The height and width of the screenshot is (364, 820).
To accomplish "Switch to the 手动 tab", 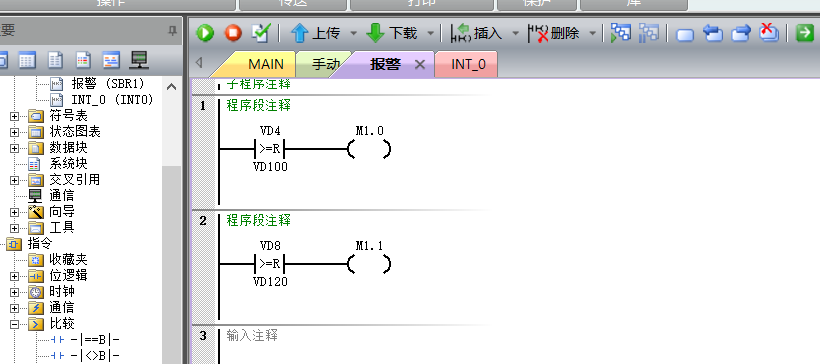I will click(x=325, y=64).
